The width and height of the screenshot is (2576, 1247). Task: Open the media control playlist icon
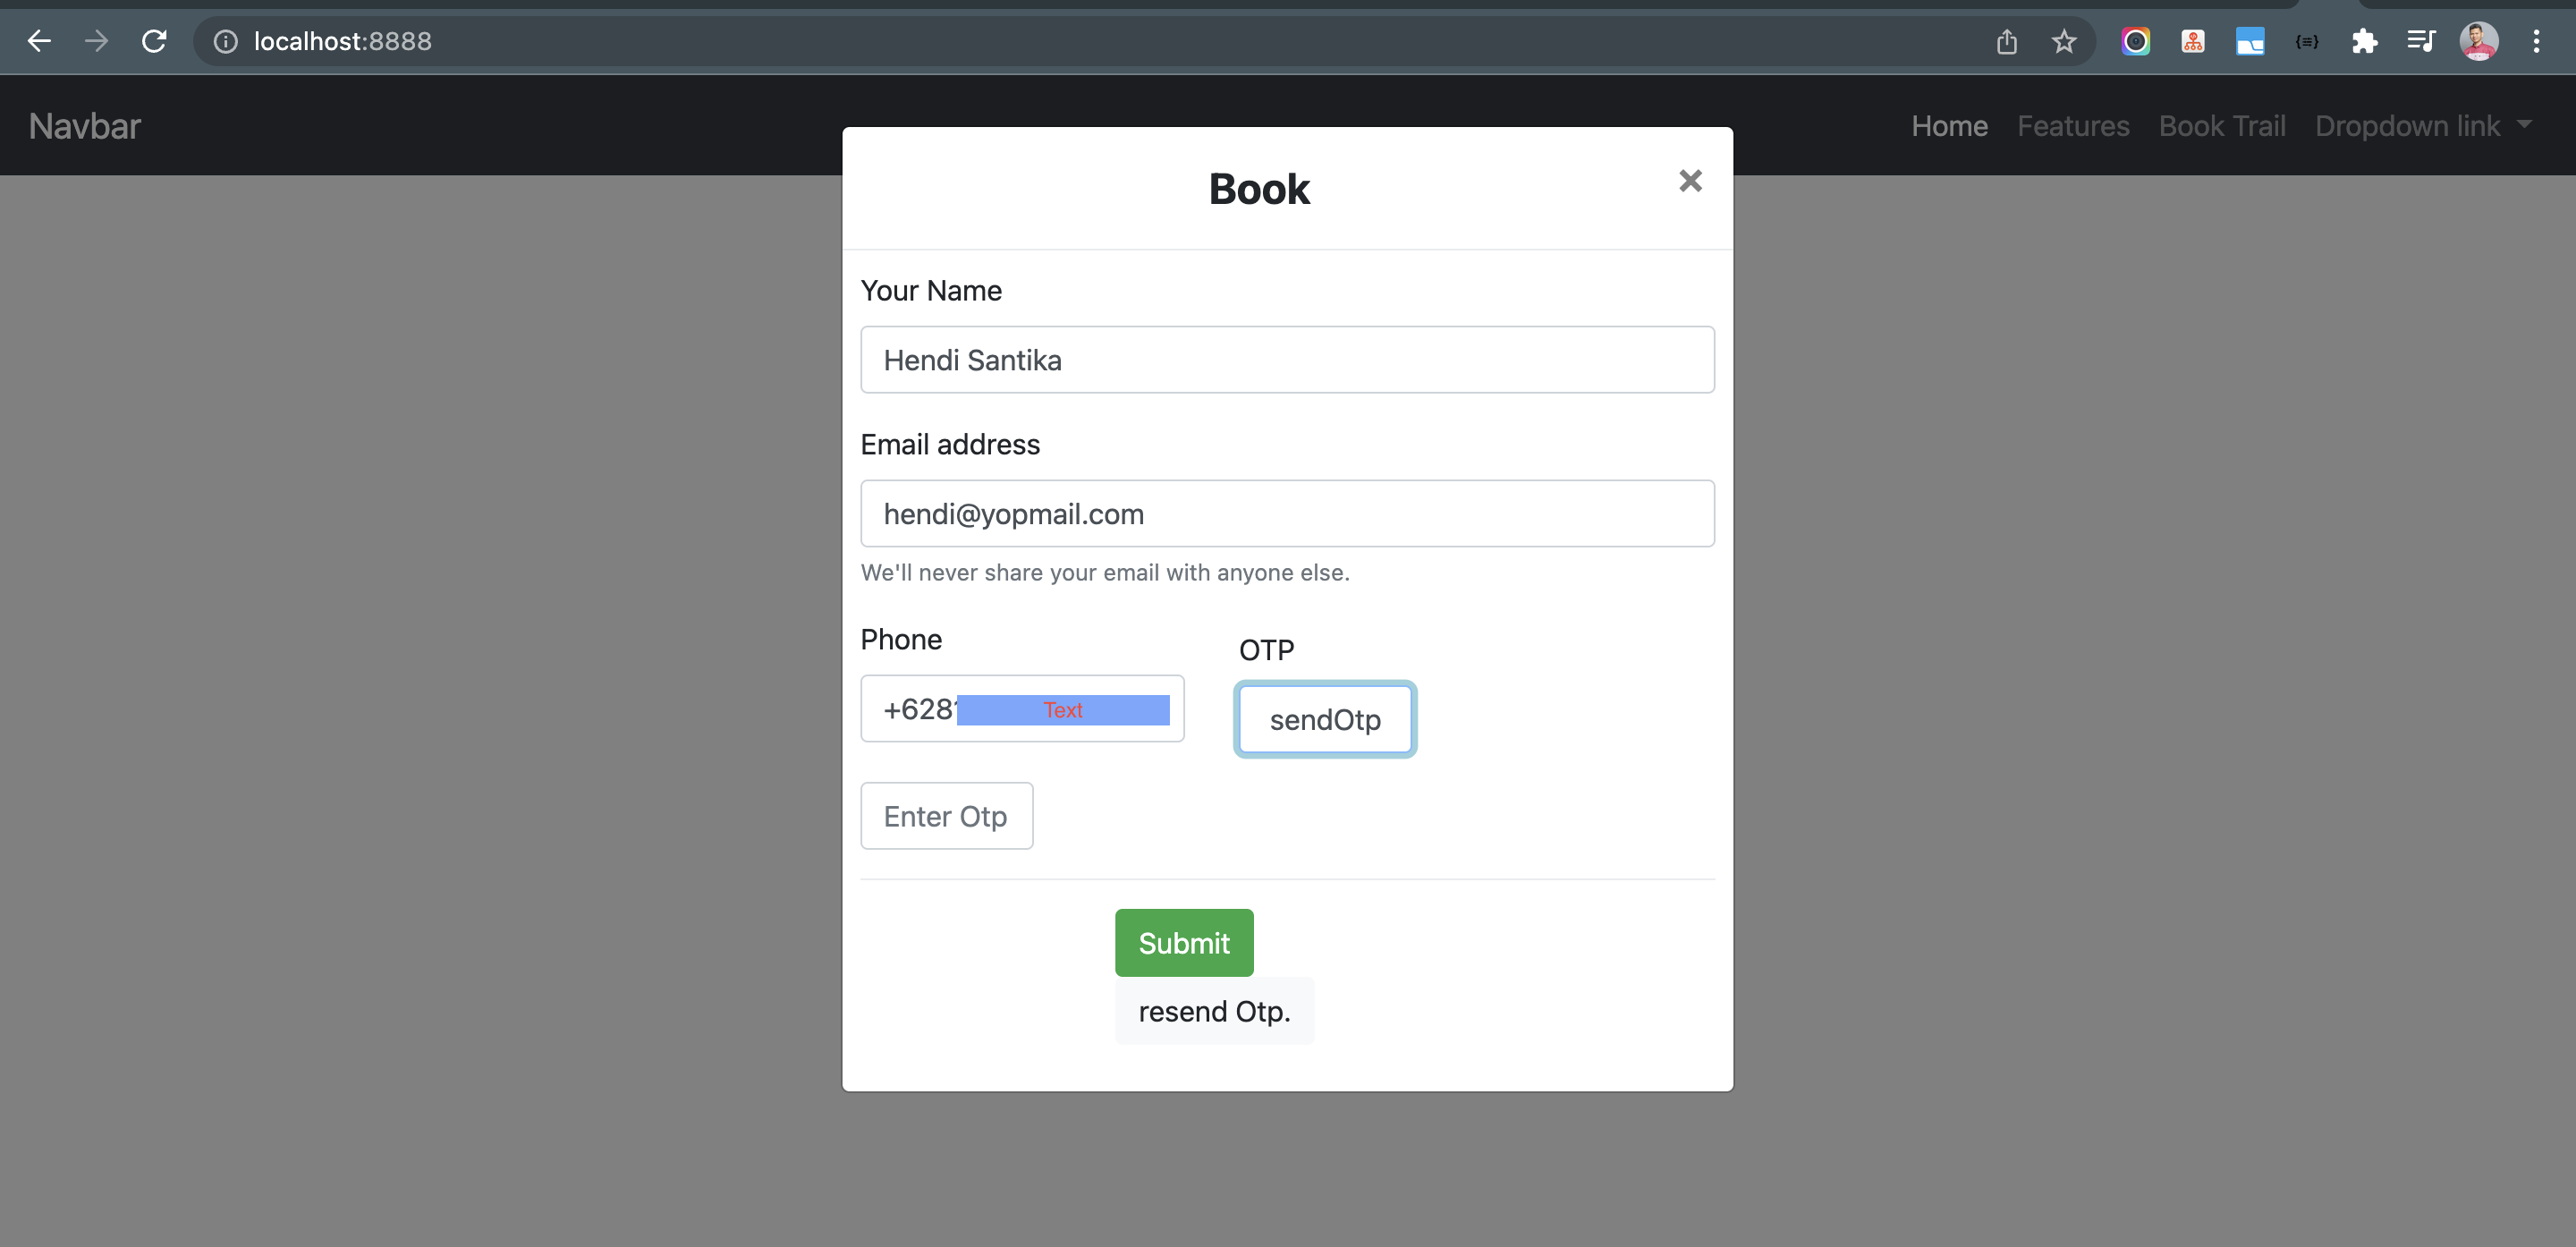(x=2421, y=41)
